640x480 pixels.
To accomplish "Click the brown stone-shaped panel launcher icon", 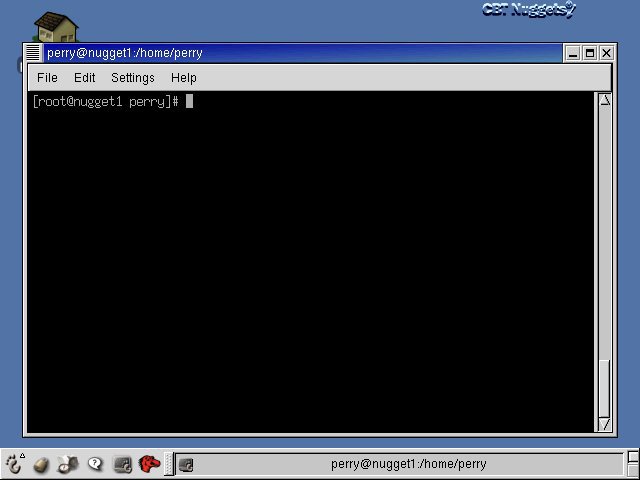I will [41, 464].
